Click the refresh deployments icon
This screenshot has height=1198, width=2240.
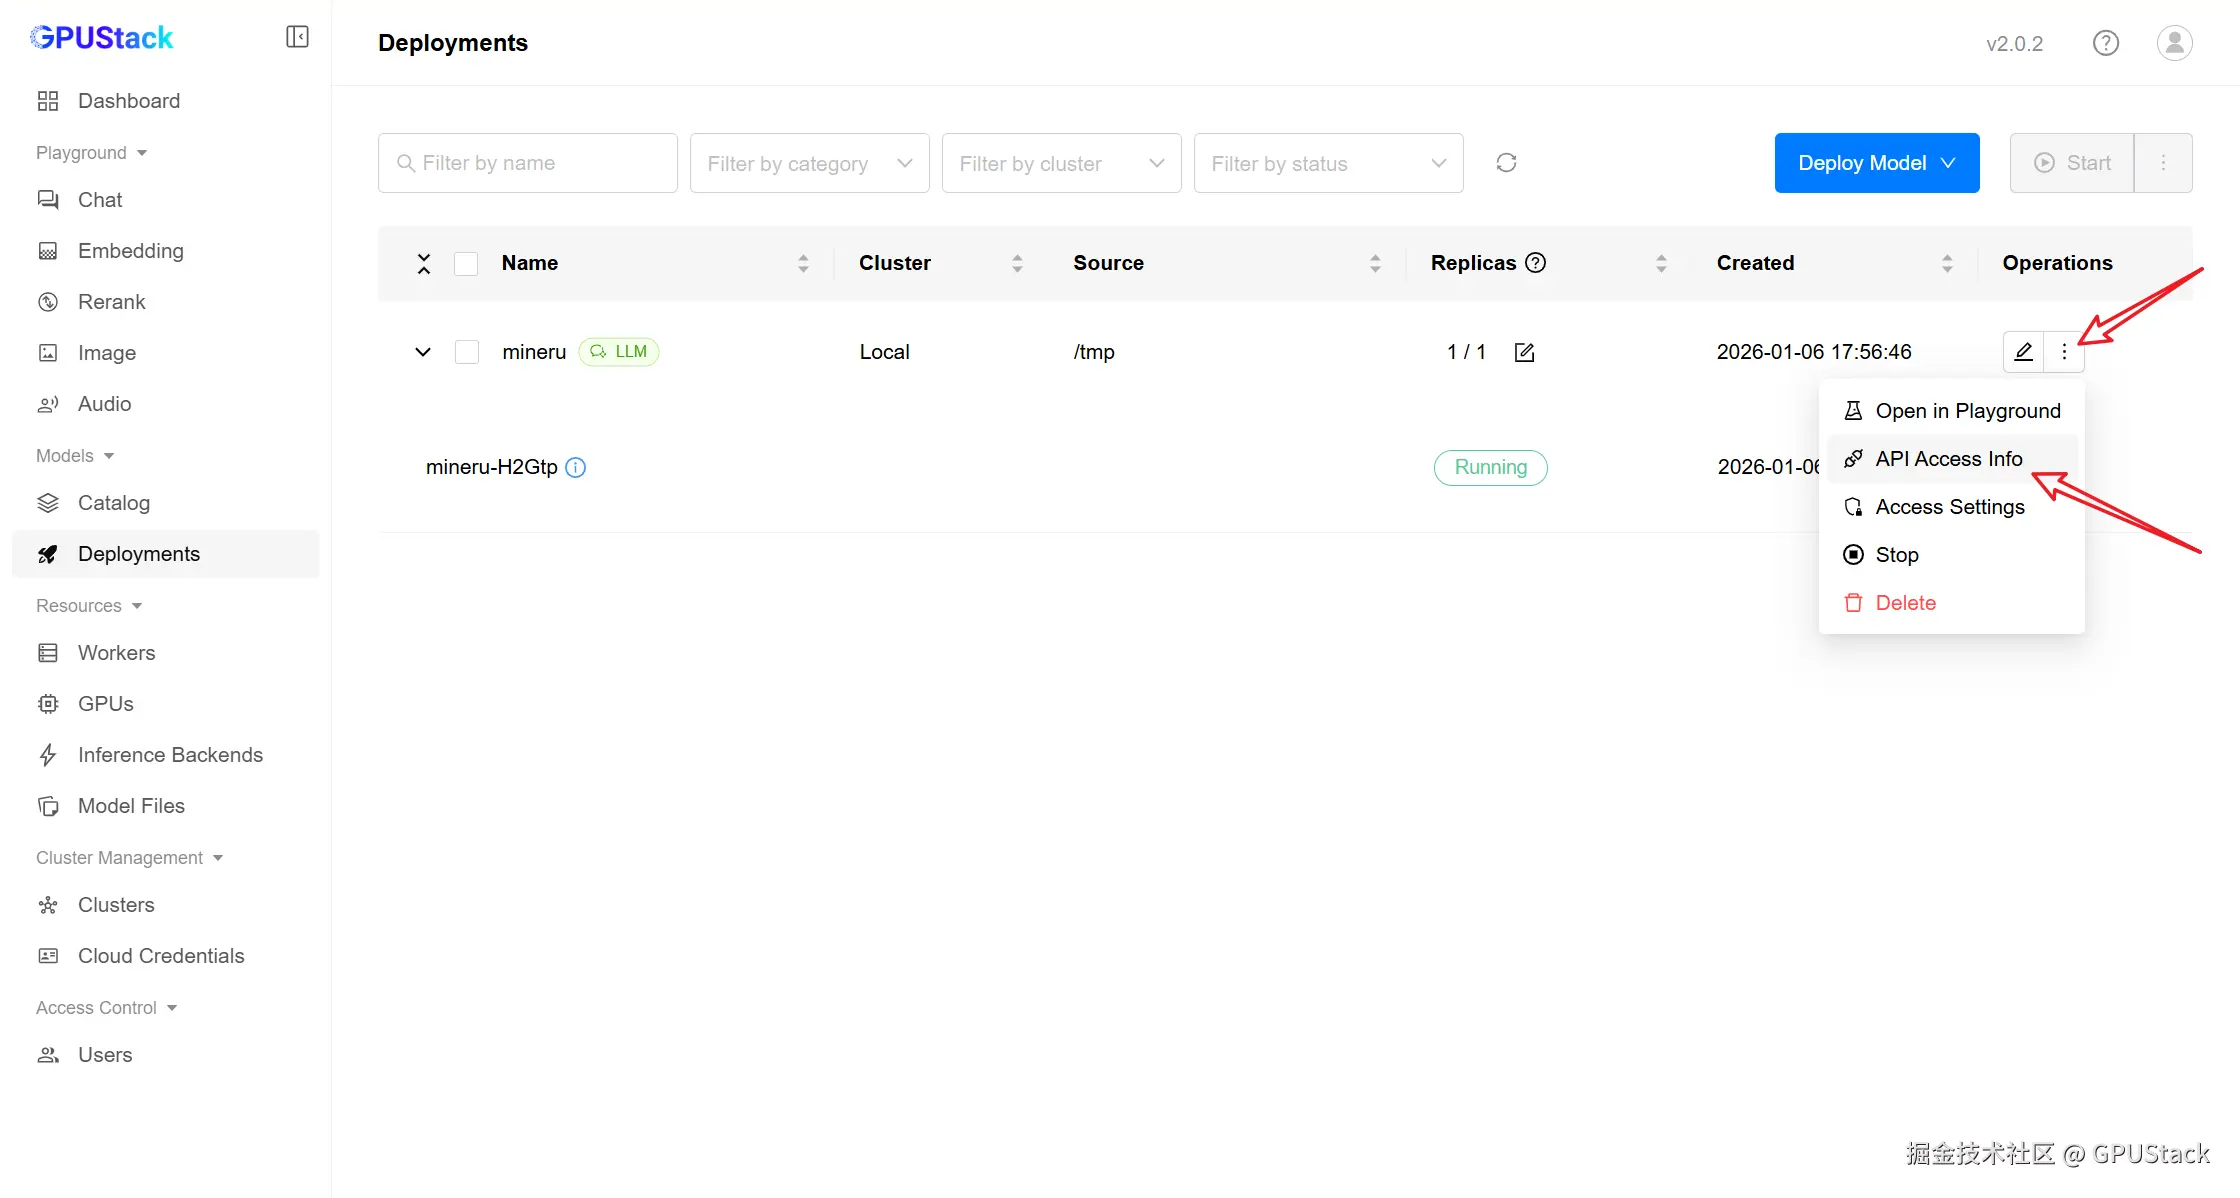1506,163
